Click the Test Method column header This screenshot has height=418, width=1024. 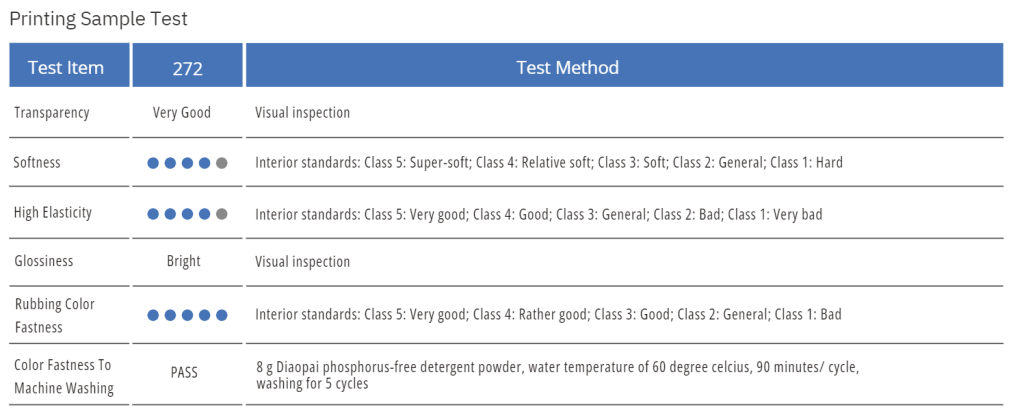(x=567, y=68)
